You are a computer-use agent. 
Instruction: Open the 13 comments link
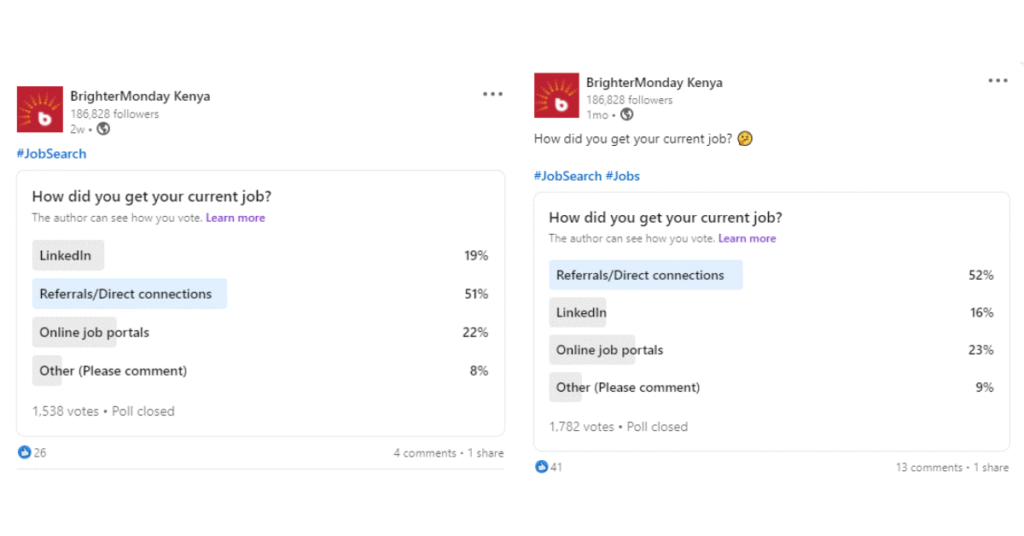(929, 467)
